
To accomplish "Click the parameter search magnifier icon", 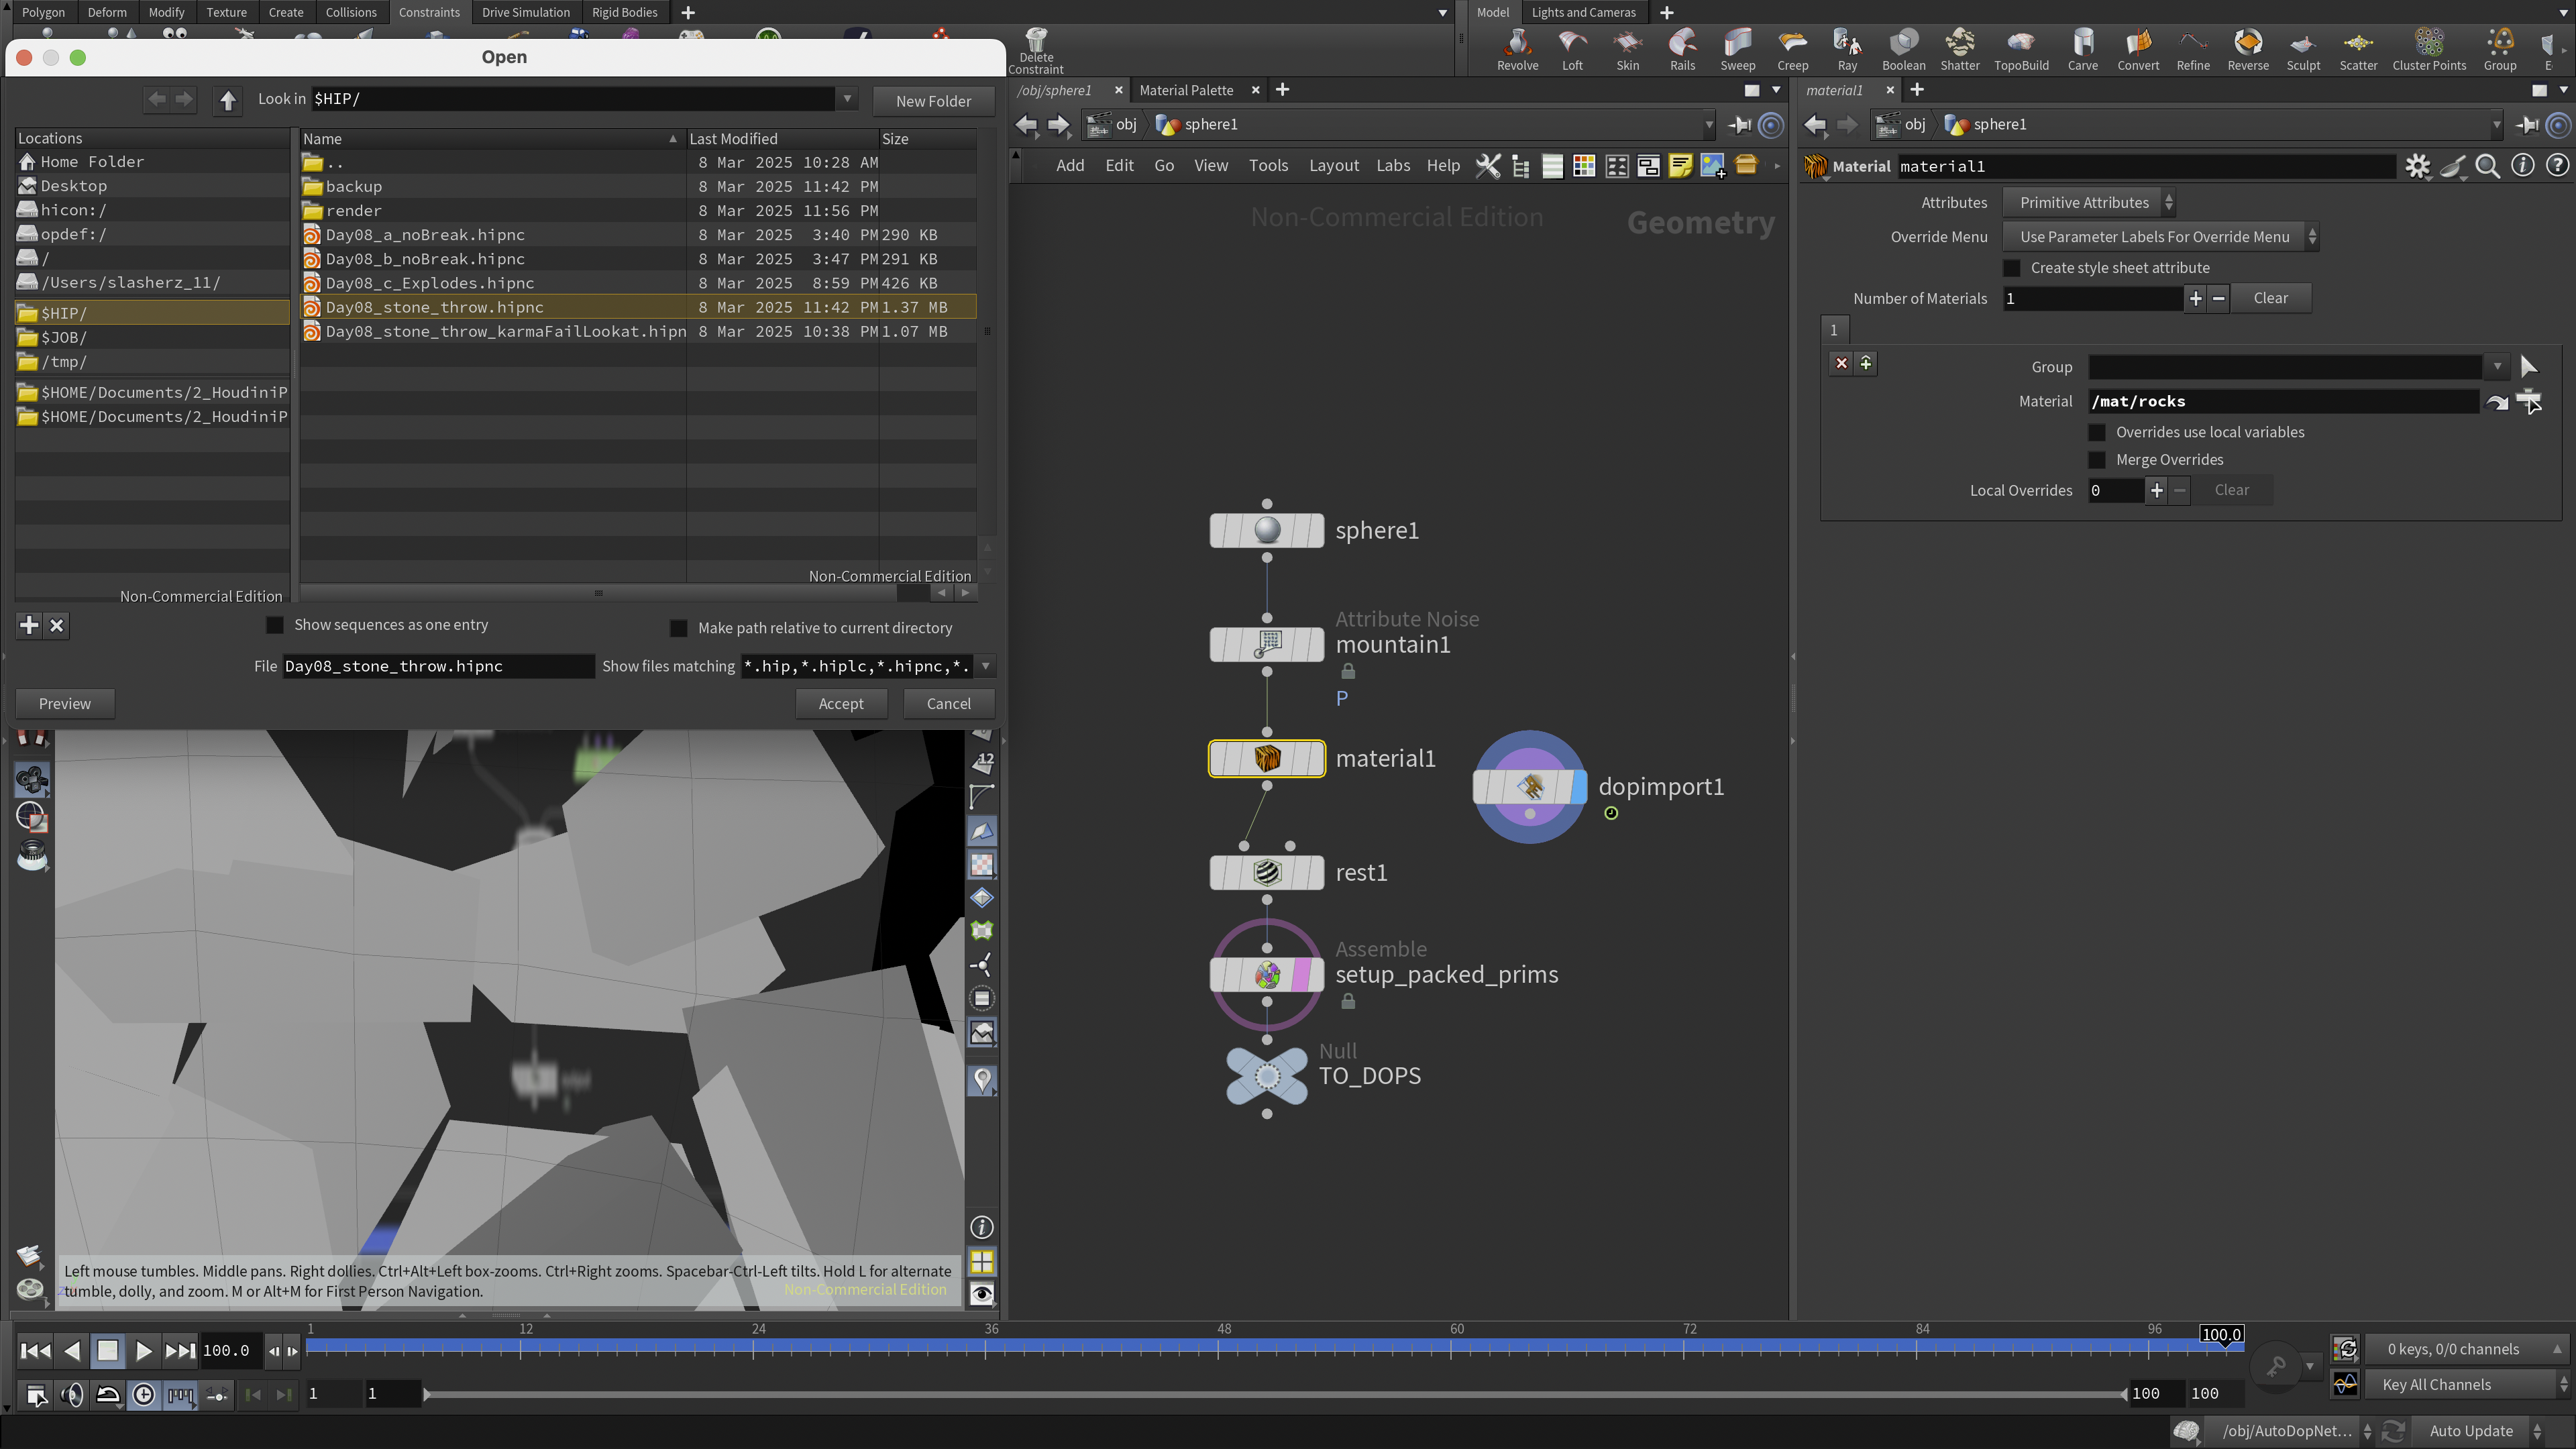I will (x=2488, y=166).
